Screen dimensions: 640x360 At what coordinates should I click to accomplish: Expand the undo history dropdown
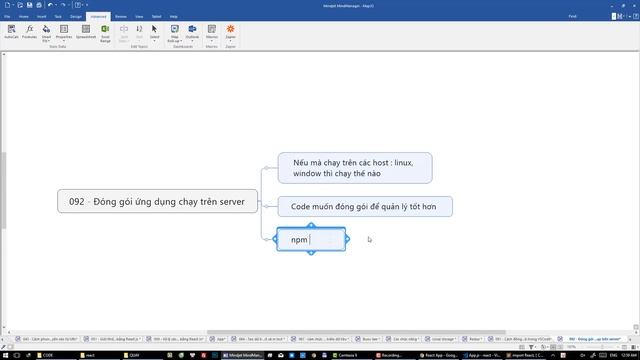[x=56, y=5]
